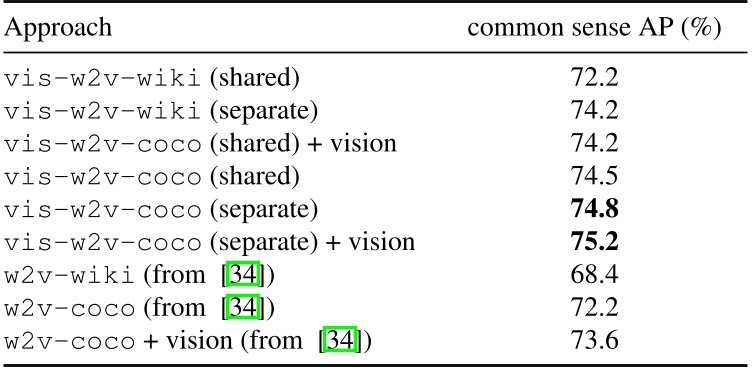Open citation 34 in the w2v-wiki row
Image resolution: width=752 pixels, height=370 pixels.
pos(243,275)
